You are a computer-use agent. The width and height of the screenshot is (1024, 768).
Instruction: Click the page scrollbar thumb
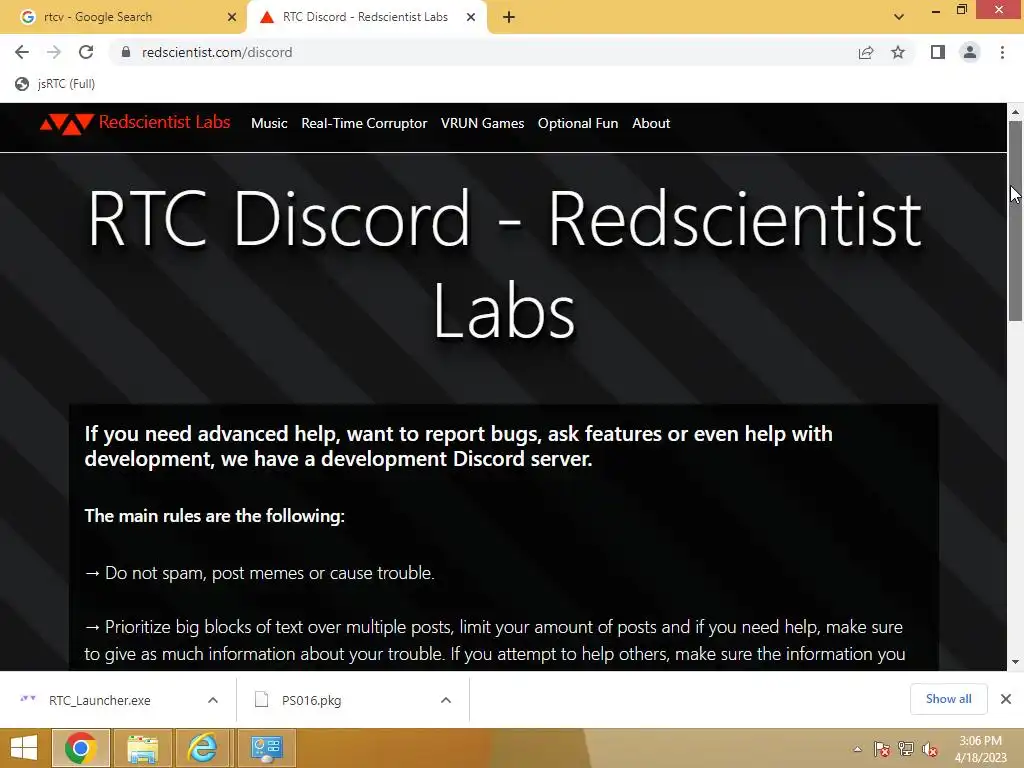pos(1015,221)
